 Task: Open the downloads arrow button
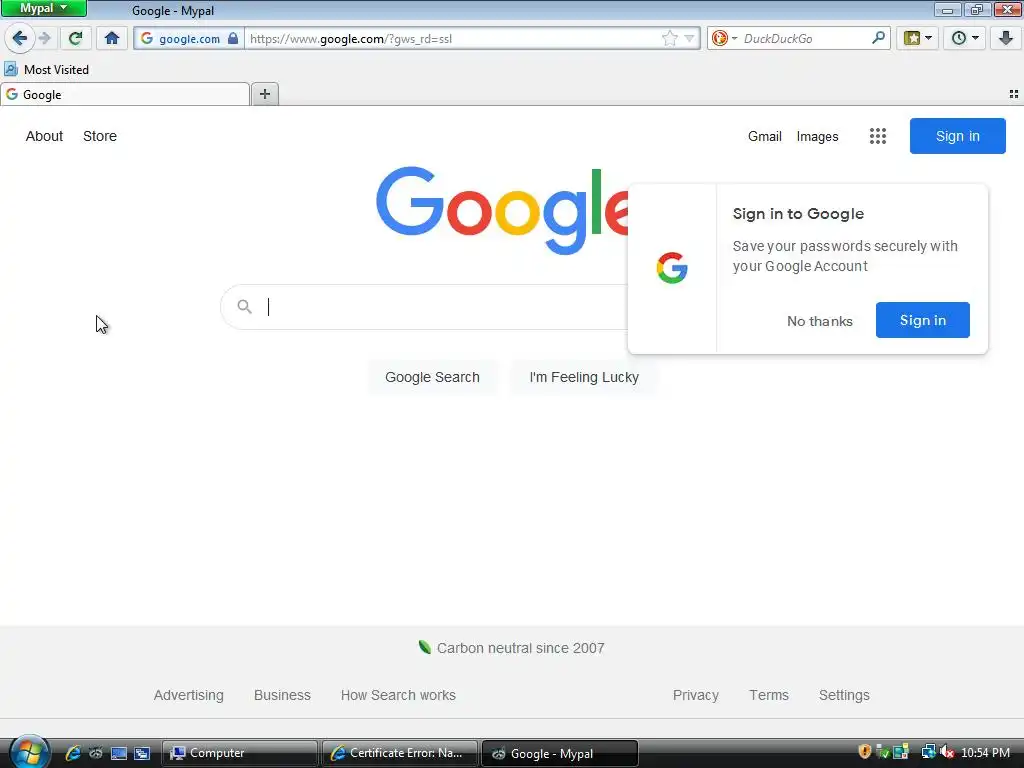coord(1006,39)
